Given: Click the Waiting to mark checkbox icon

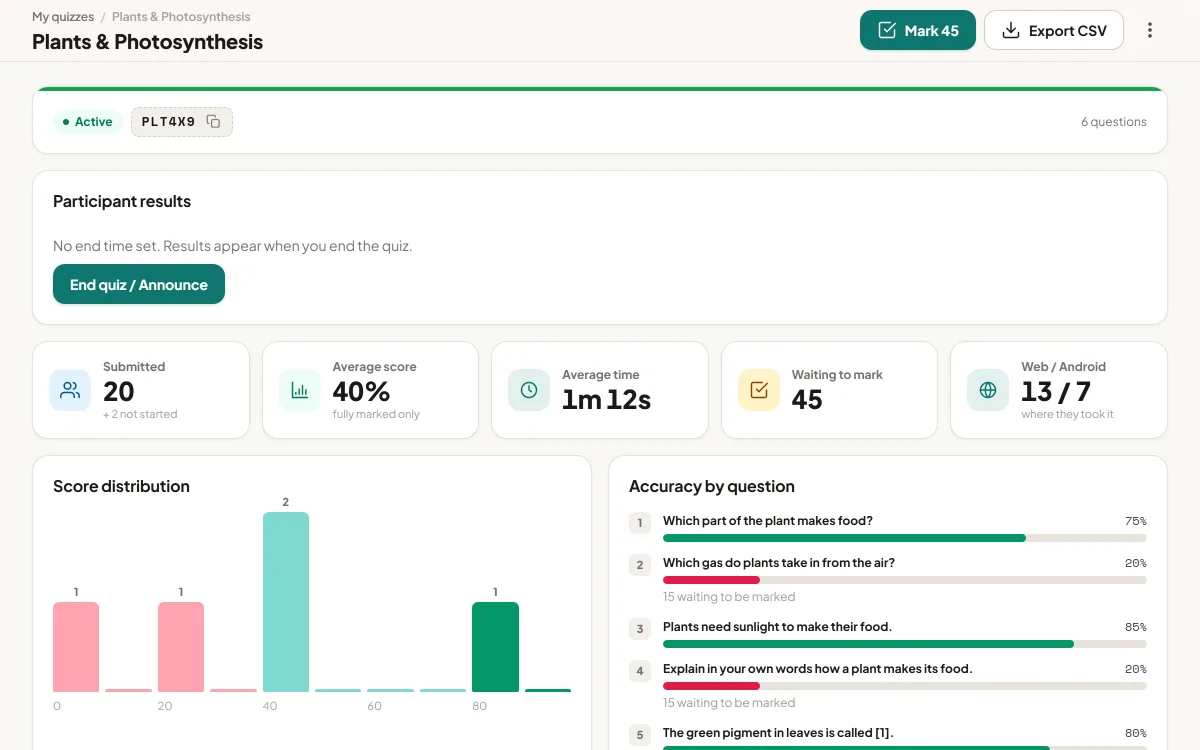Looking at the screenshot, I should (x=759, y=390).
